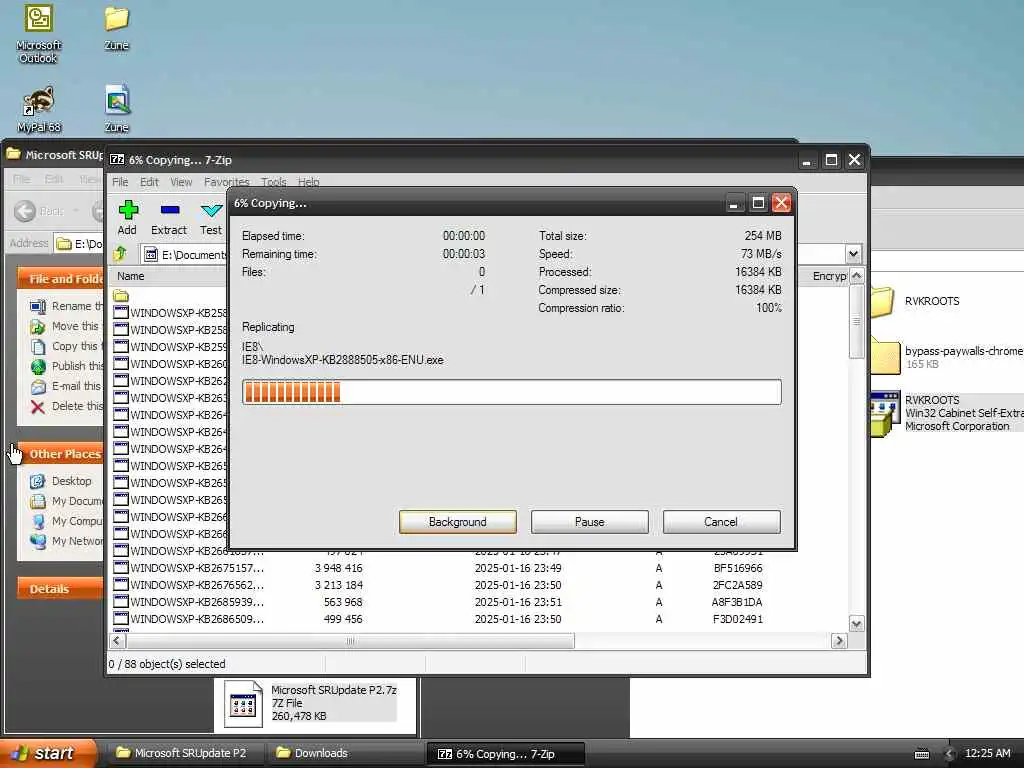This screenshot has height=768, width=1024.
Task: Select the Zune folder desktop icon
Action: point(116,29)
